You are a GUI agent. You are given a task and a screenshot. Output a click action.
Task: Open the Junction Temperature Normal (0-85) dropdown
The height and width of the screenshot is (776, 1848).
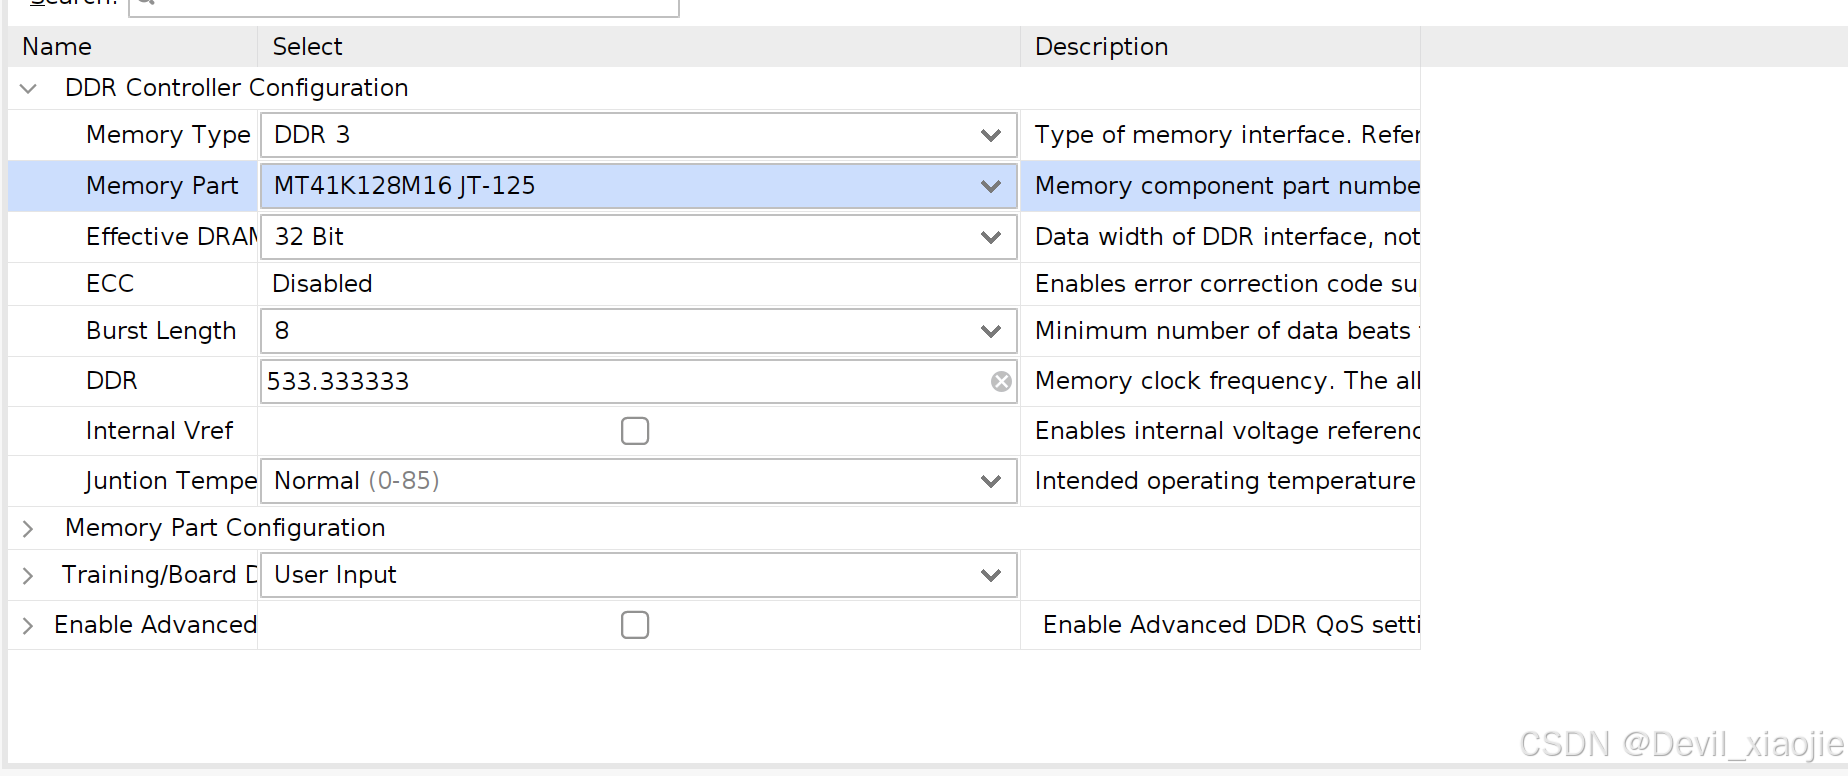990,482
